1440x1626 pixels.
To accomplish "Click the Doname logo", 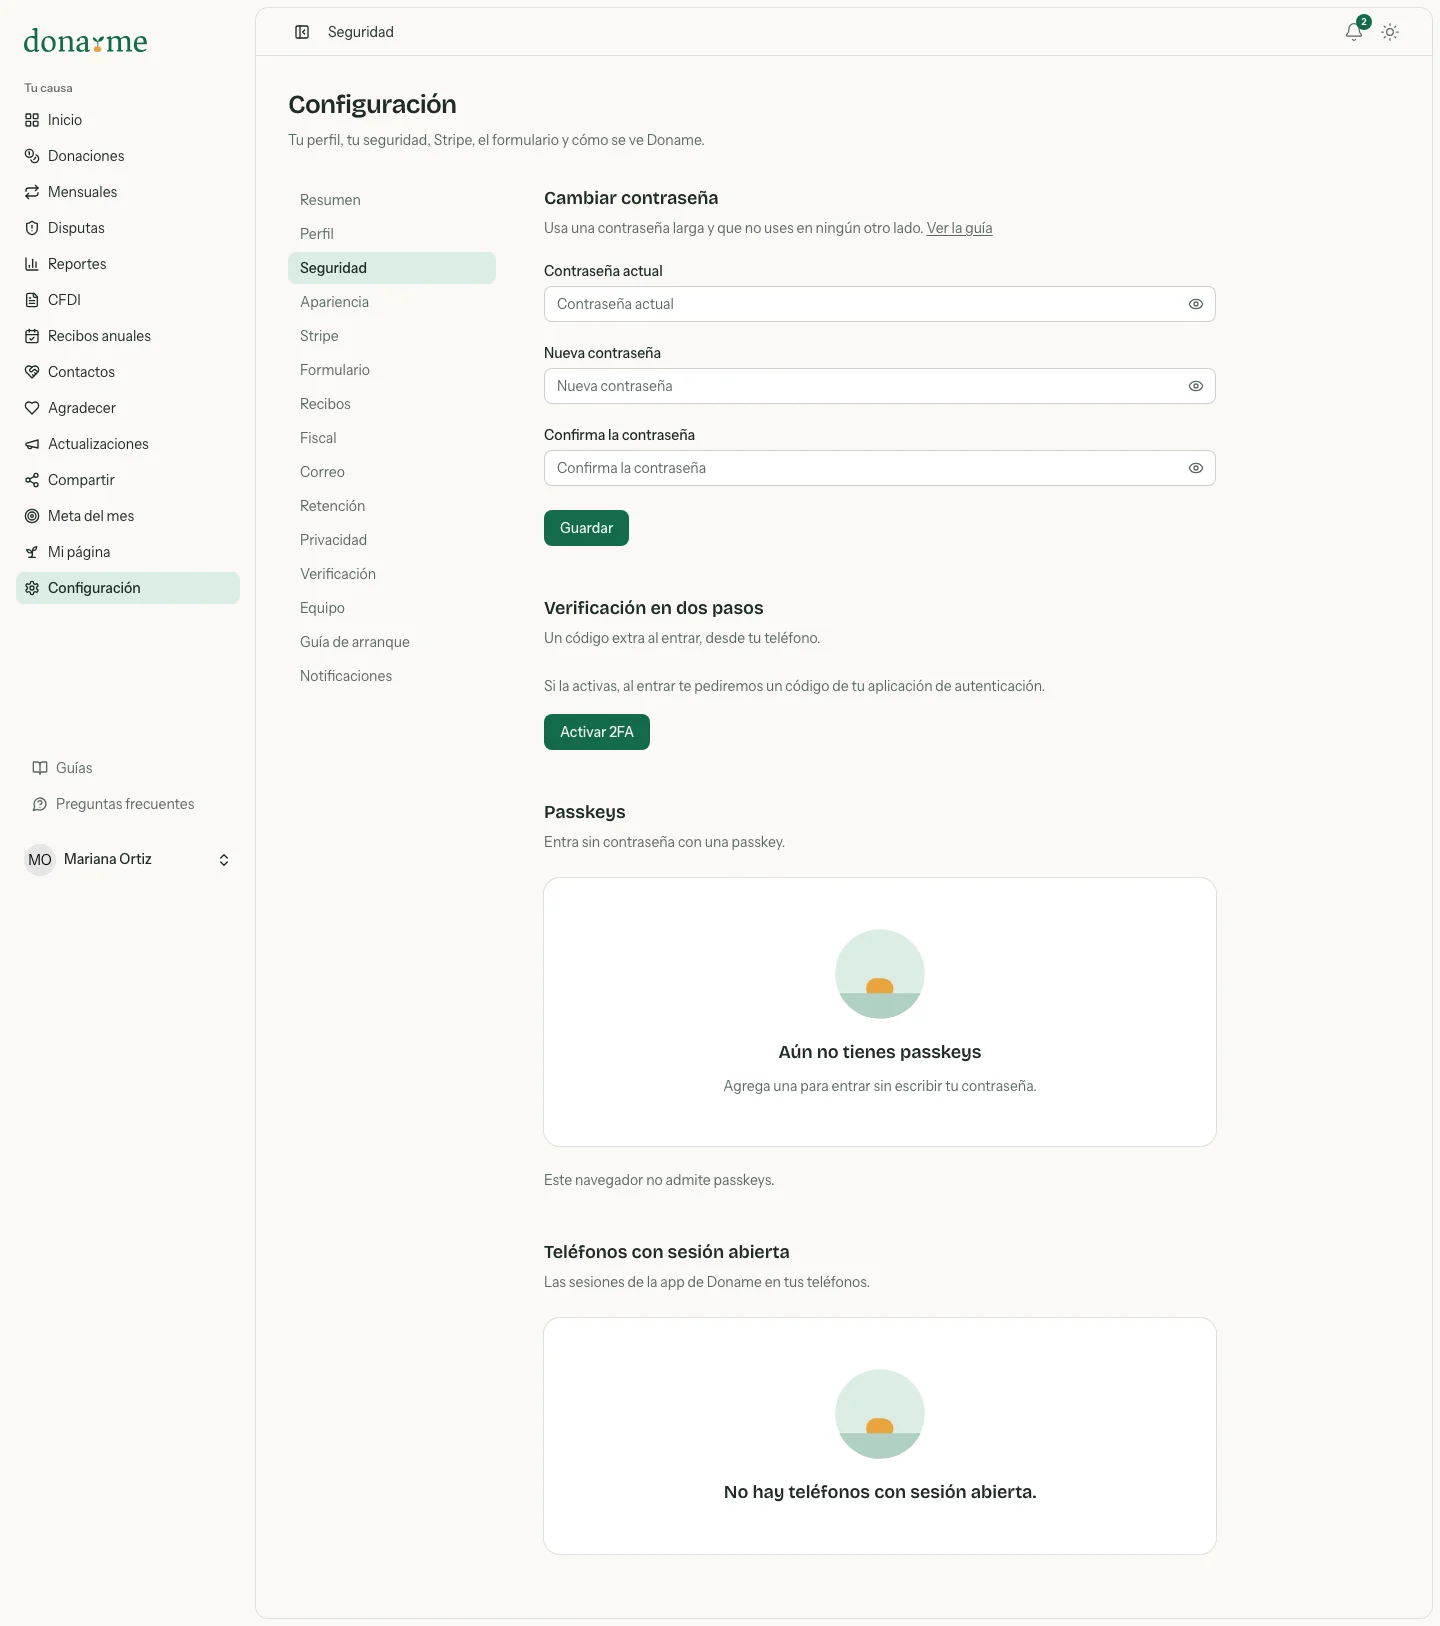I will click(x=86, y=41).
